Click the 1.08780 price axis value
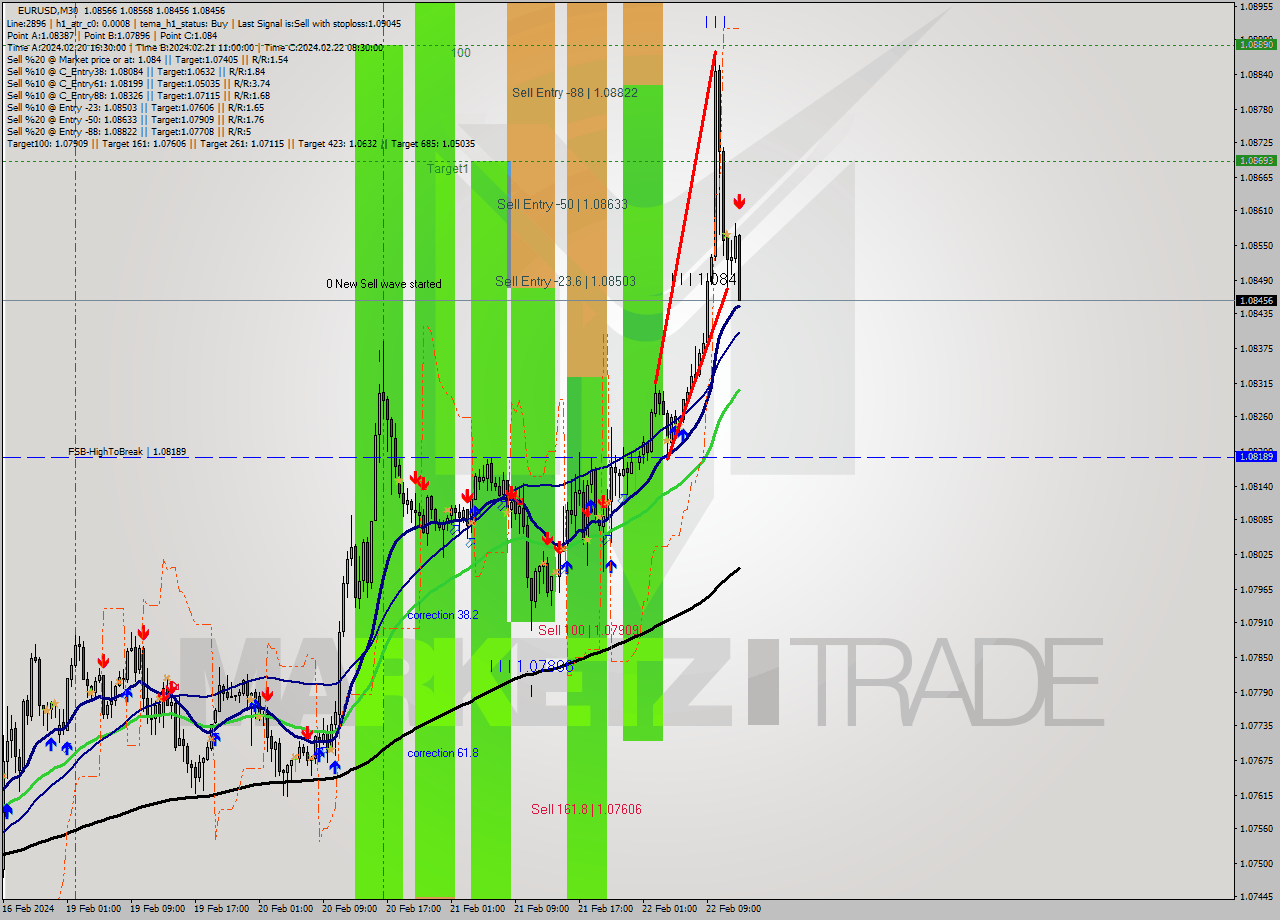 pyautogui.click(x=1256, y=109)
